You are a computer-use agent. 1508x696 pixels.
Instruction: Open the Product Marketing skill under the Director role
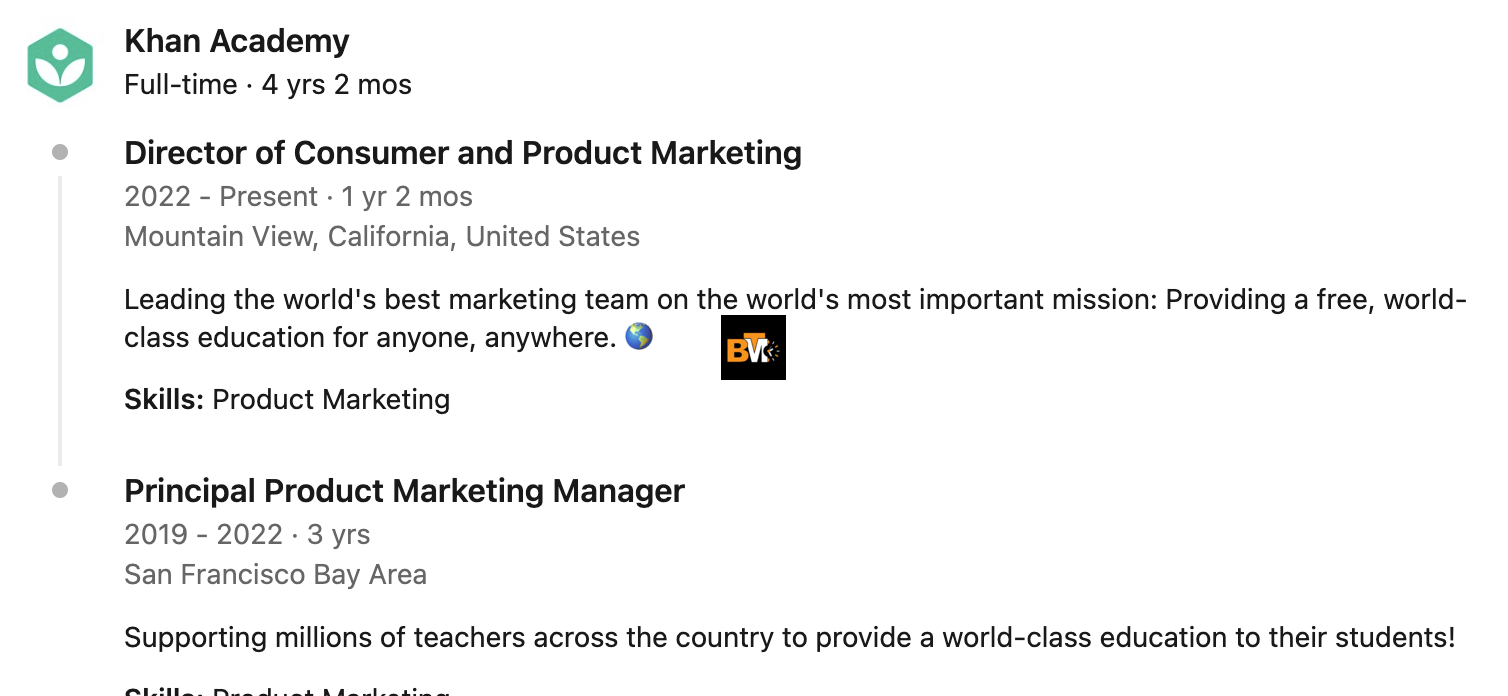(331, 399)
